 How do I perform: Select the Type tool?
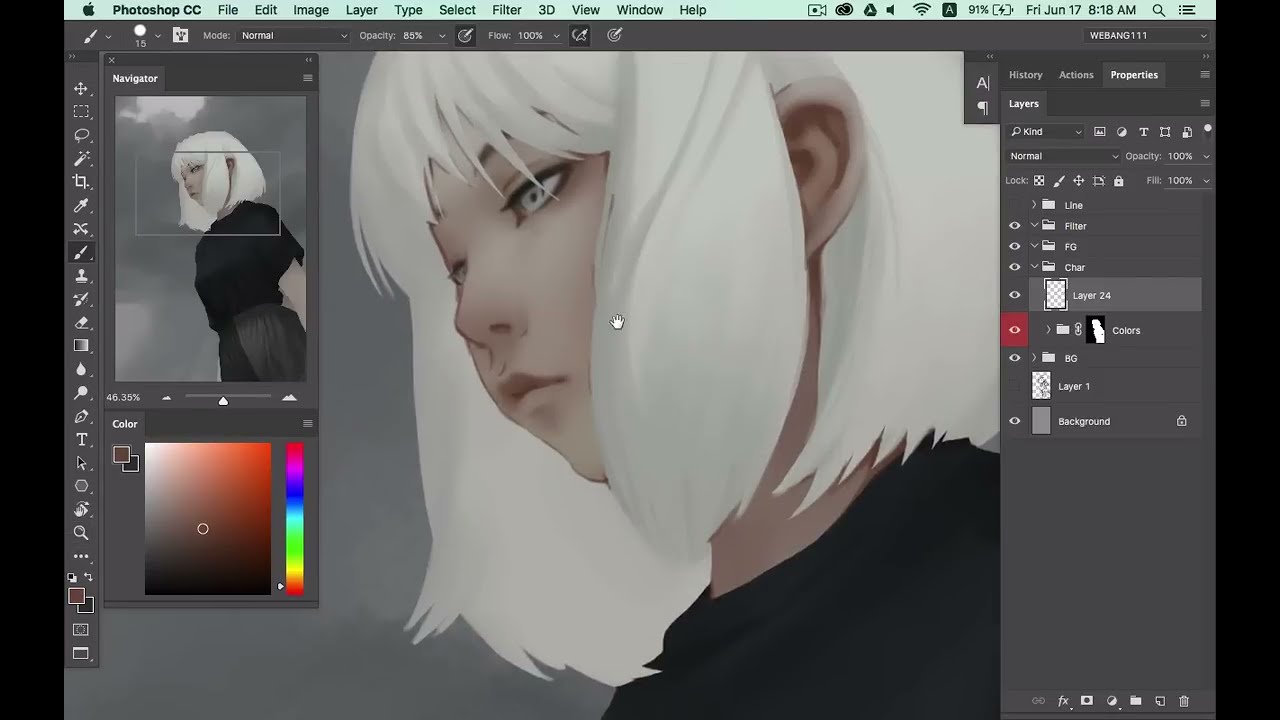tap(81, 440)
